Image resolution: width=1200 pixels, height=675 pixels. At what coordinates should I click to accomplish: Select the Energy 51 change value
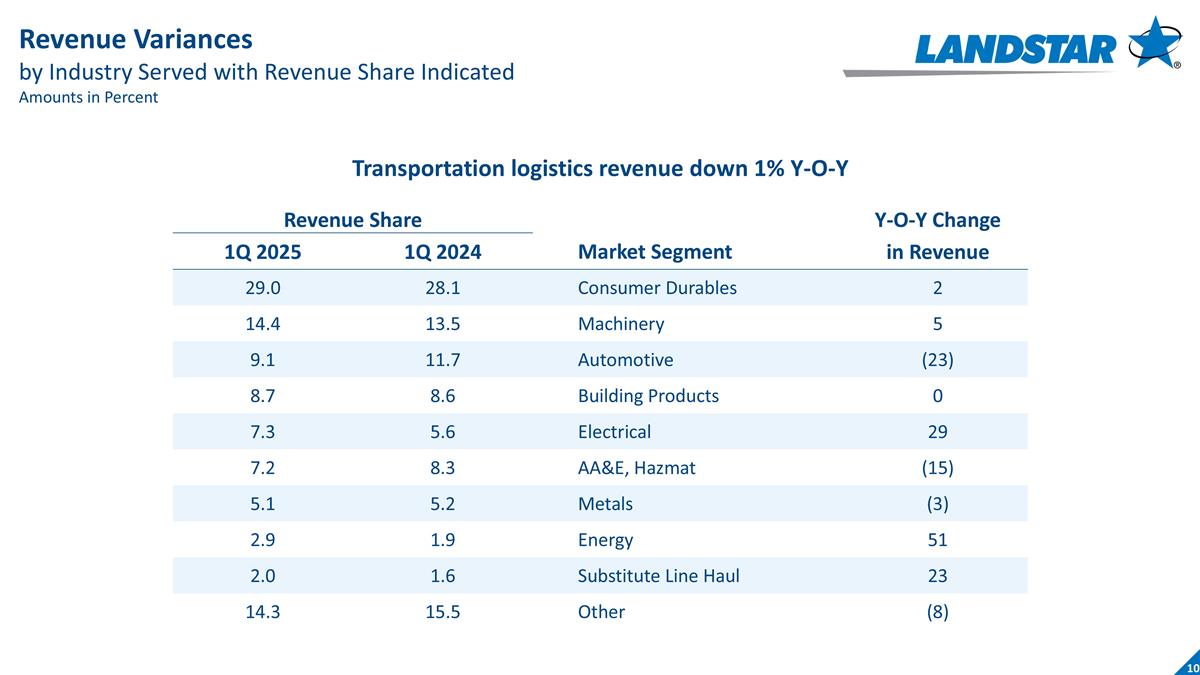click(937, 540)
